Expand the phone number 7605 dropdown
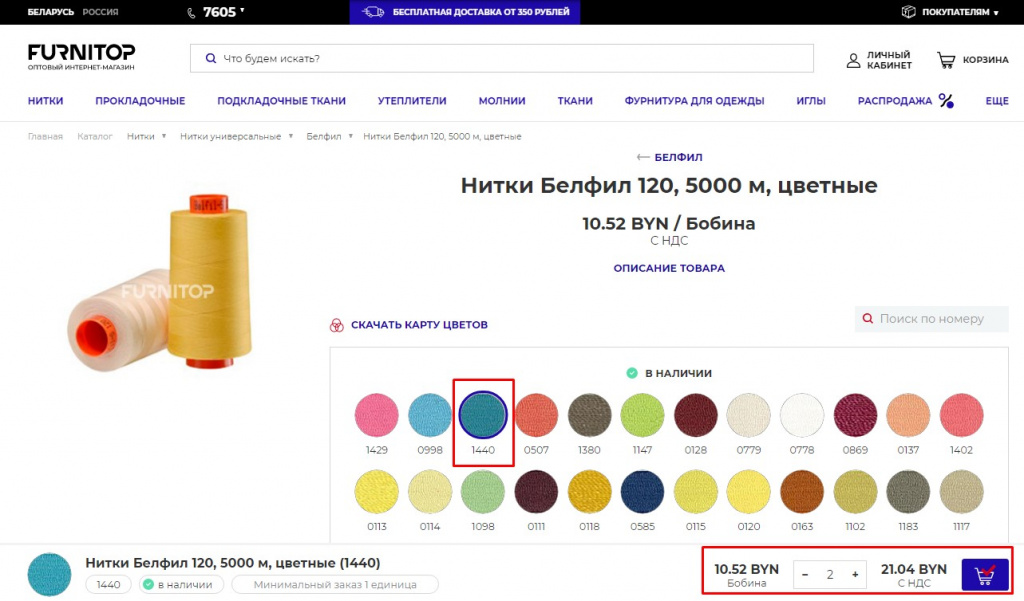 tap(241, 10)
